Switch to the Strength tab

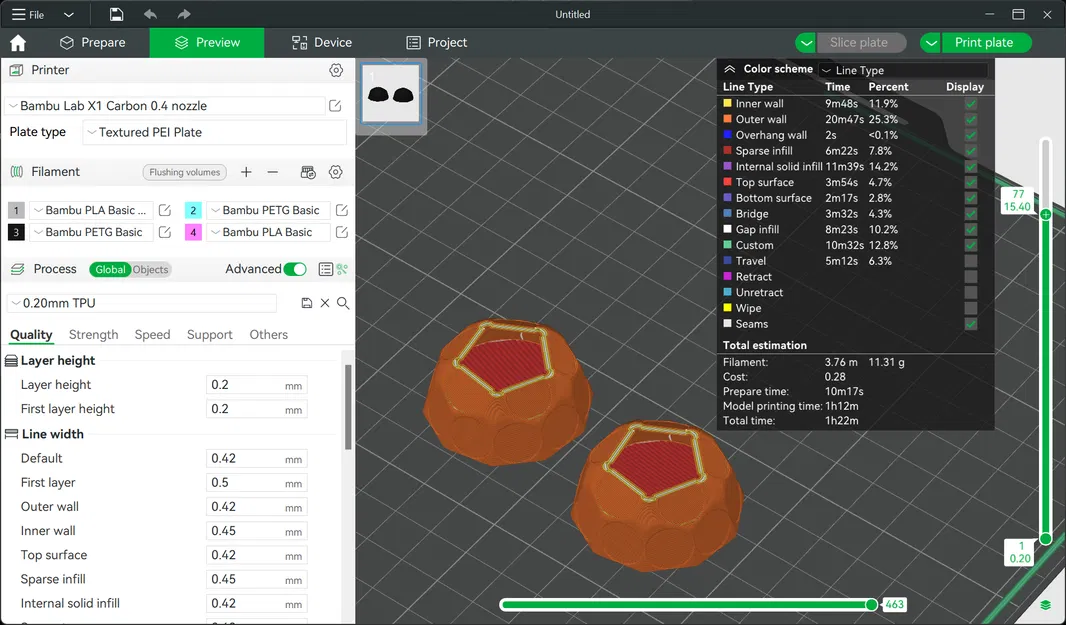pos(93,334)
